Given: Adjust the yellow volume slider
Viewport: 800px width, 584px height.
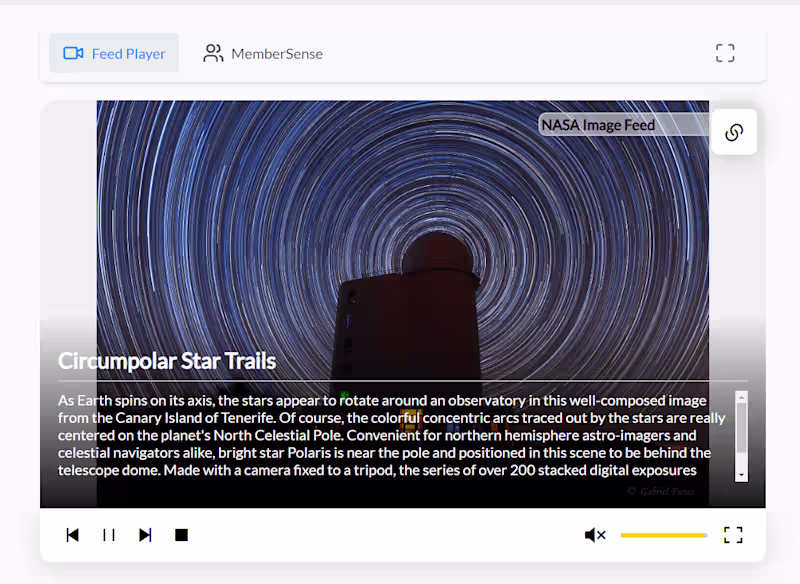Looking at the screenshot, I should (664, 535).
